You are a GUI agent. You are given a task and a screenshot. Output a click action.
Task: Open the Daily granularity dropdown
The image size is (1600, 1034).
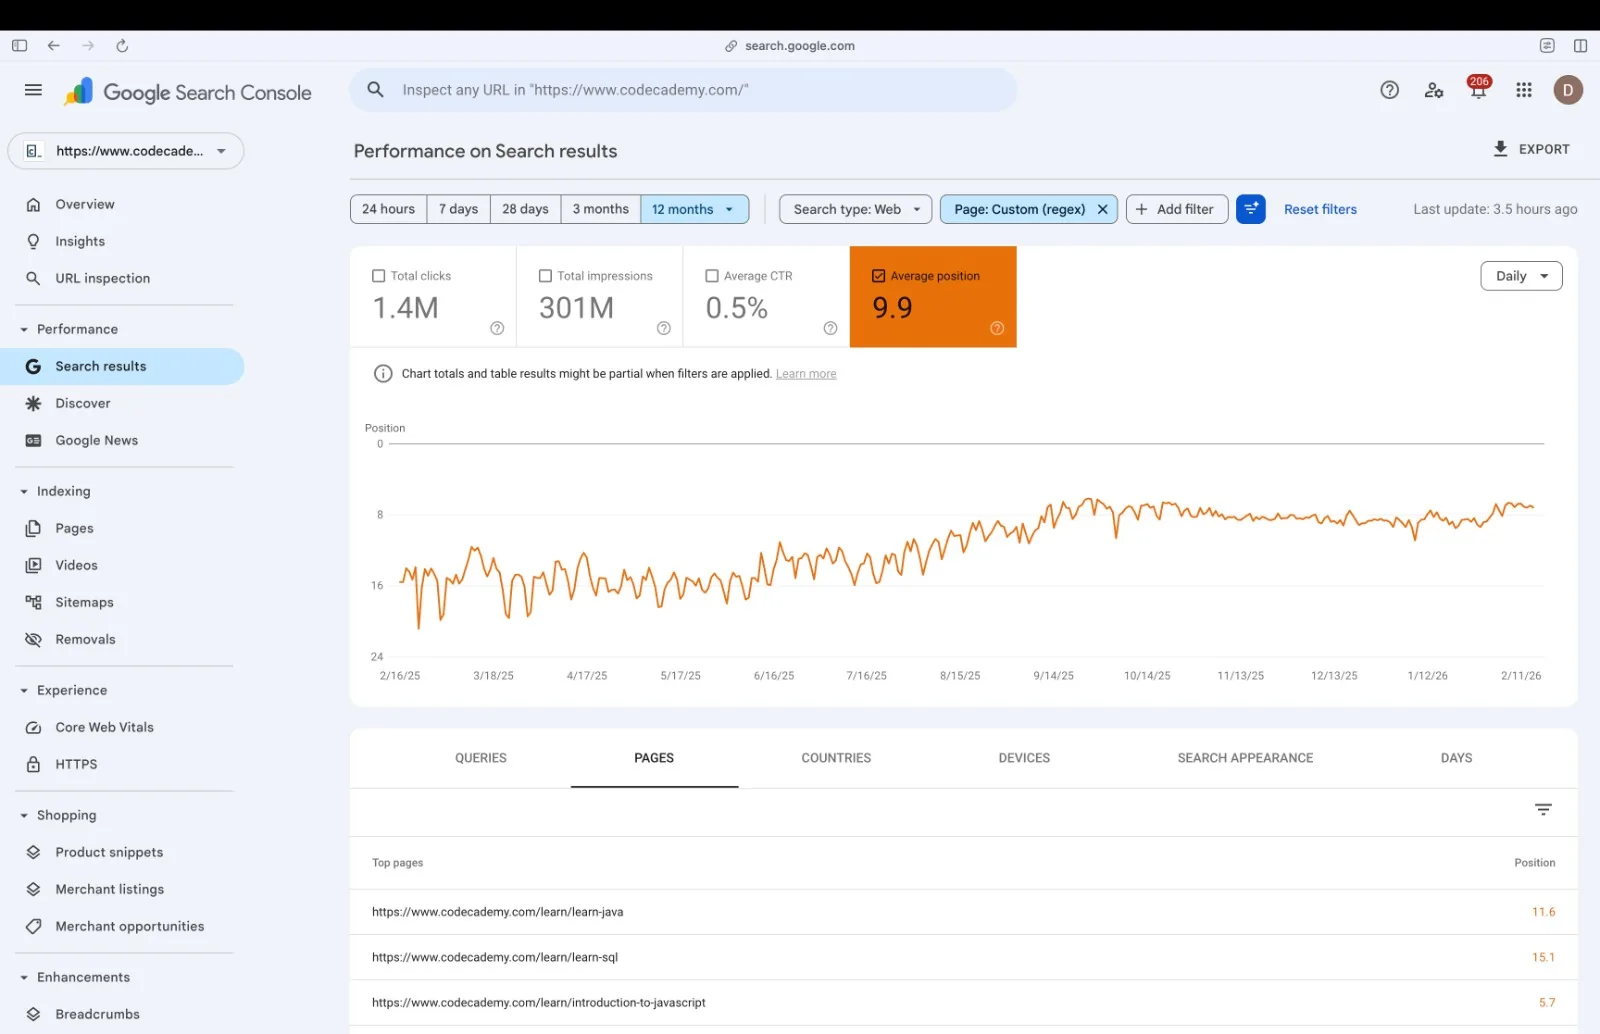[1521, 276]
